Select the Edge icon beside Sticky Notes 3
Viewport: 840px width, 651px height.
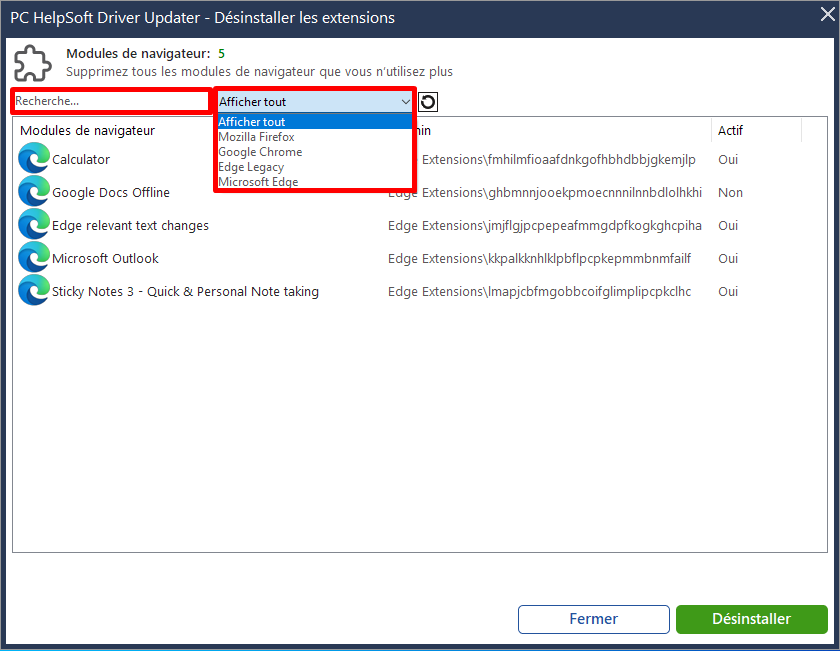tap(34, 291)
